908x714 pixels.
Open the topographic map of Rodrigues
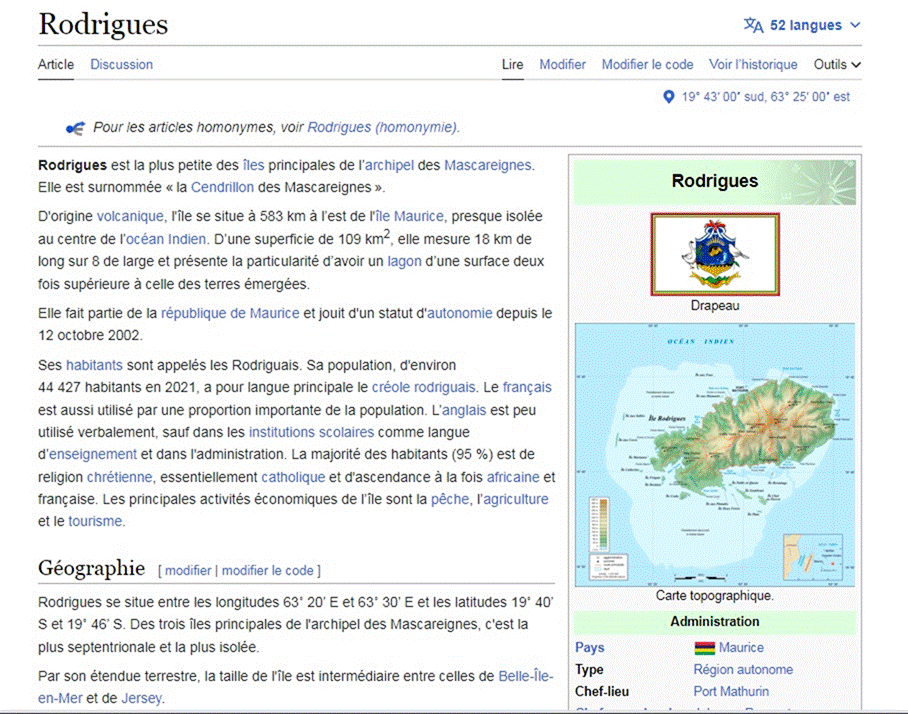coord(715,455)
